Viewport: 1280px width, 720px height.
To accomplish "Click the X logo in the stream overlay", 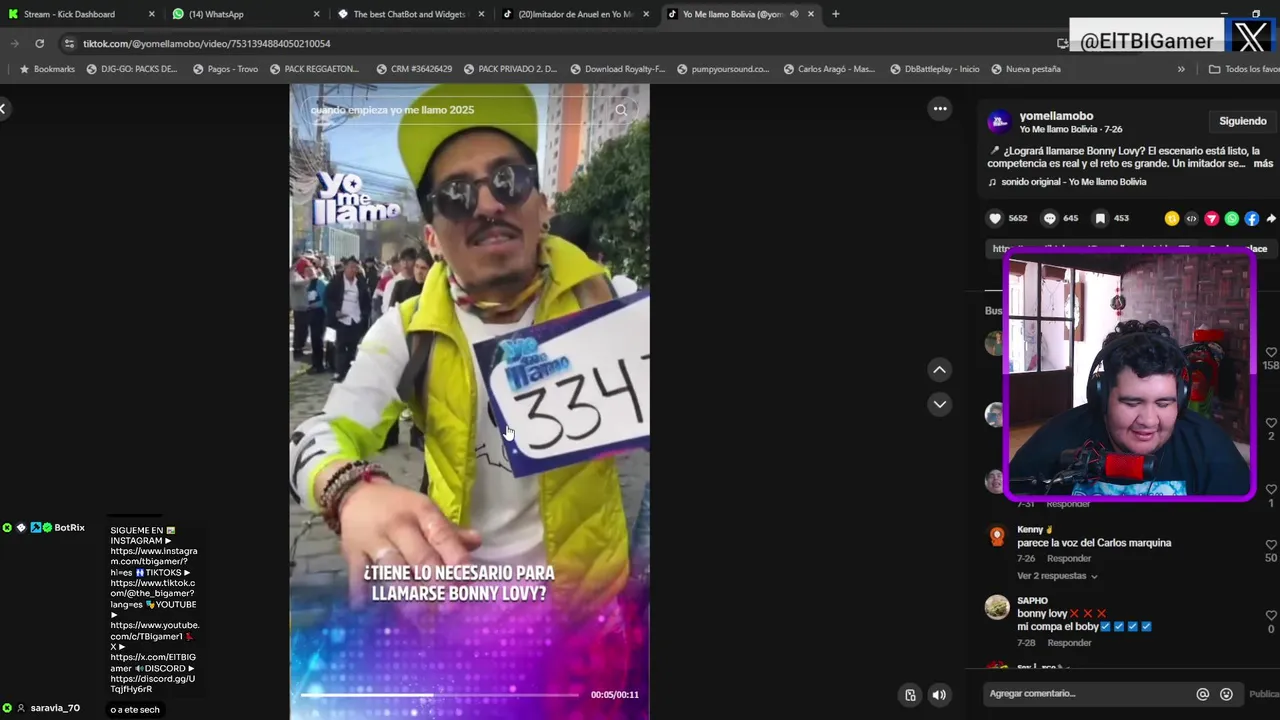I will [1250, 39].
